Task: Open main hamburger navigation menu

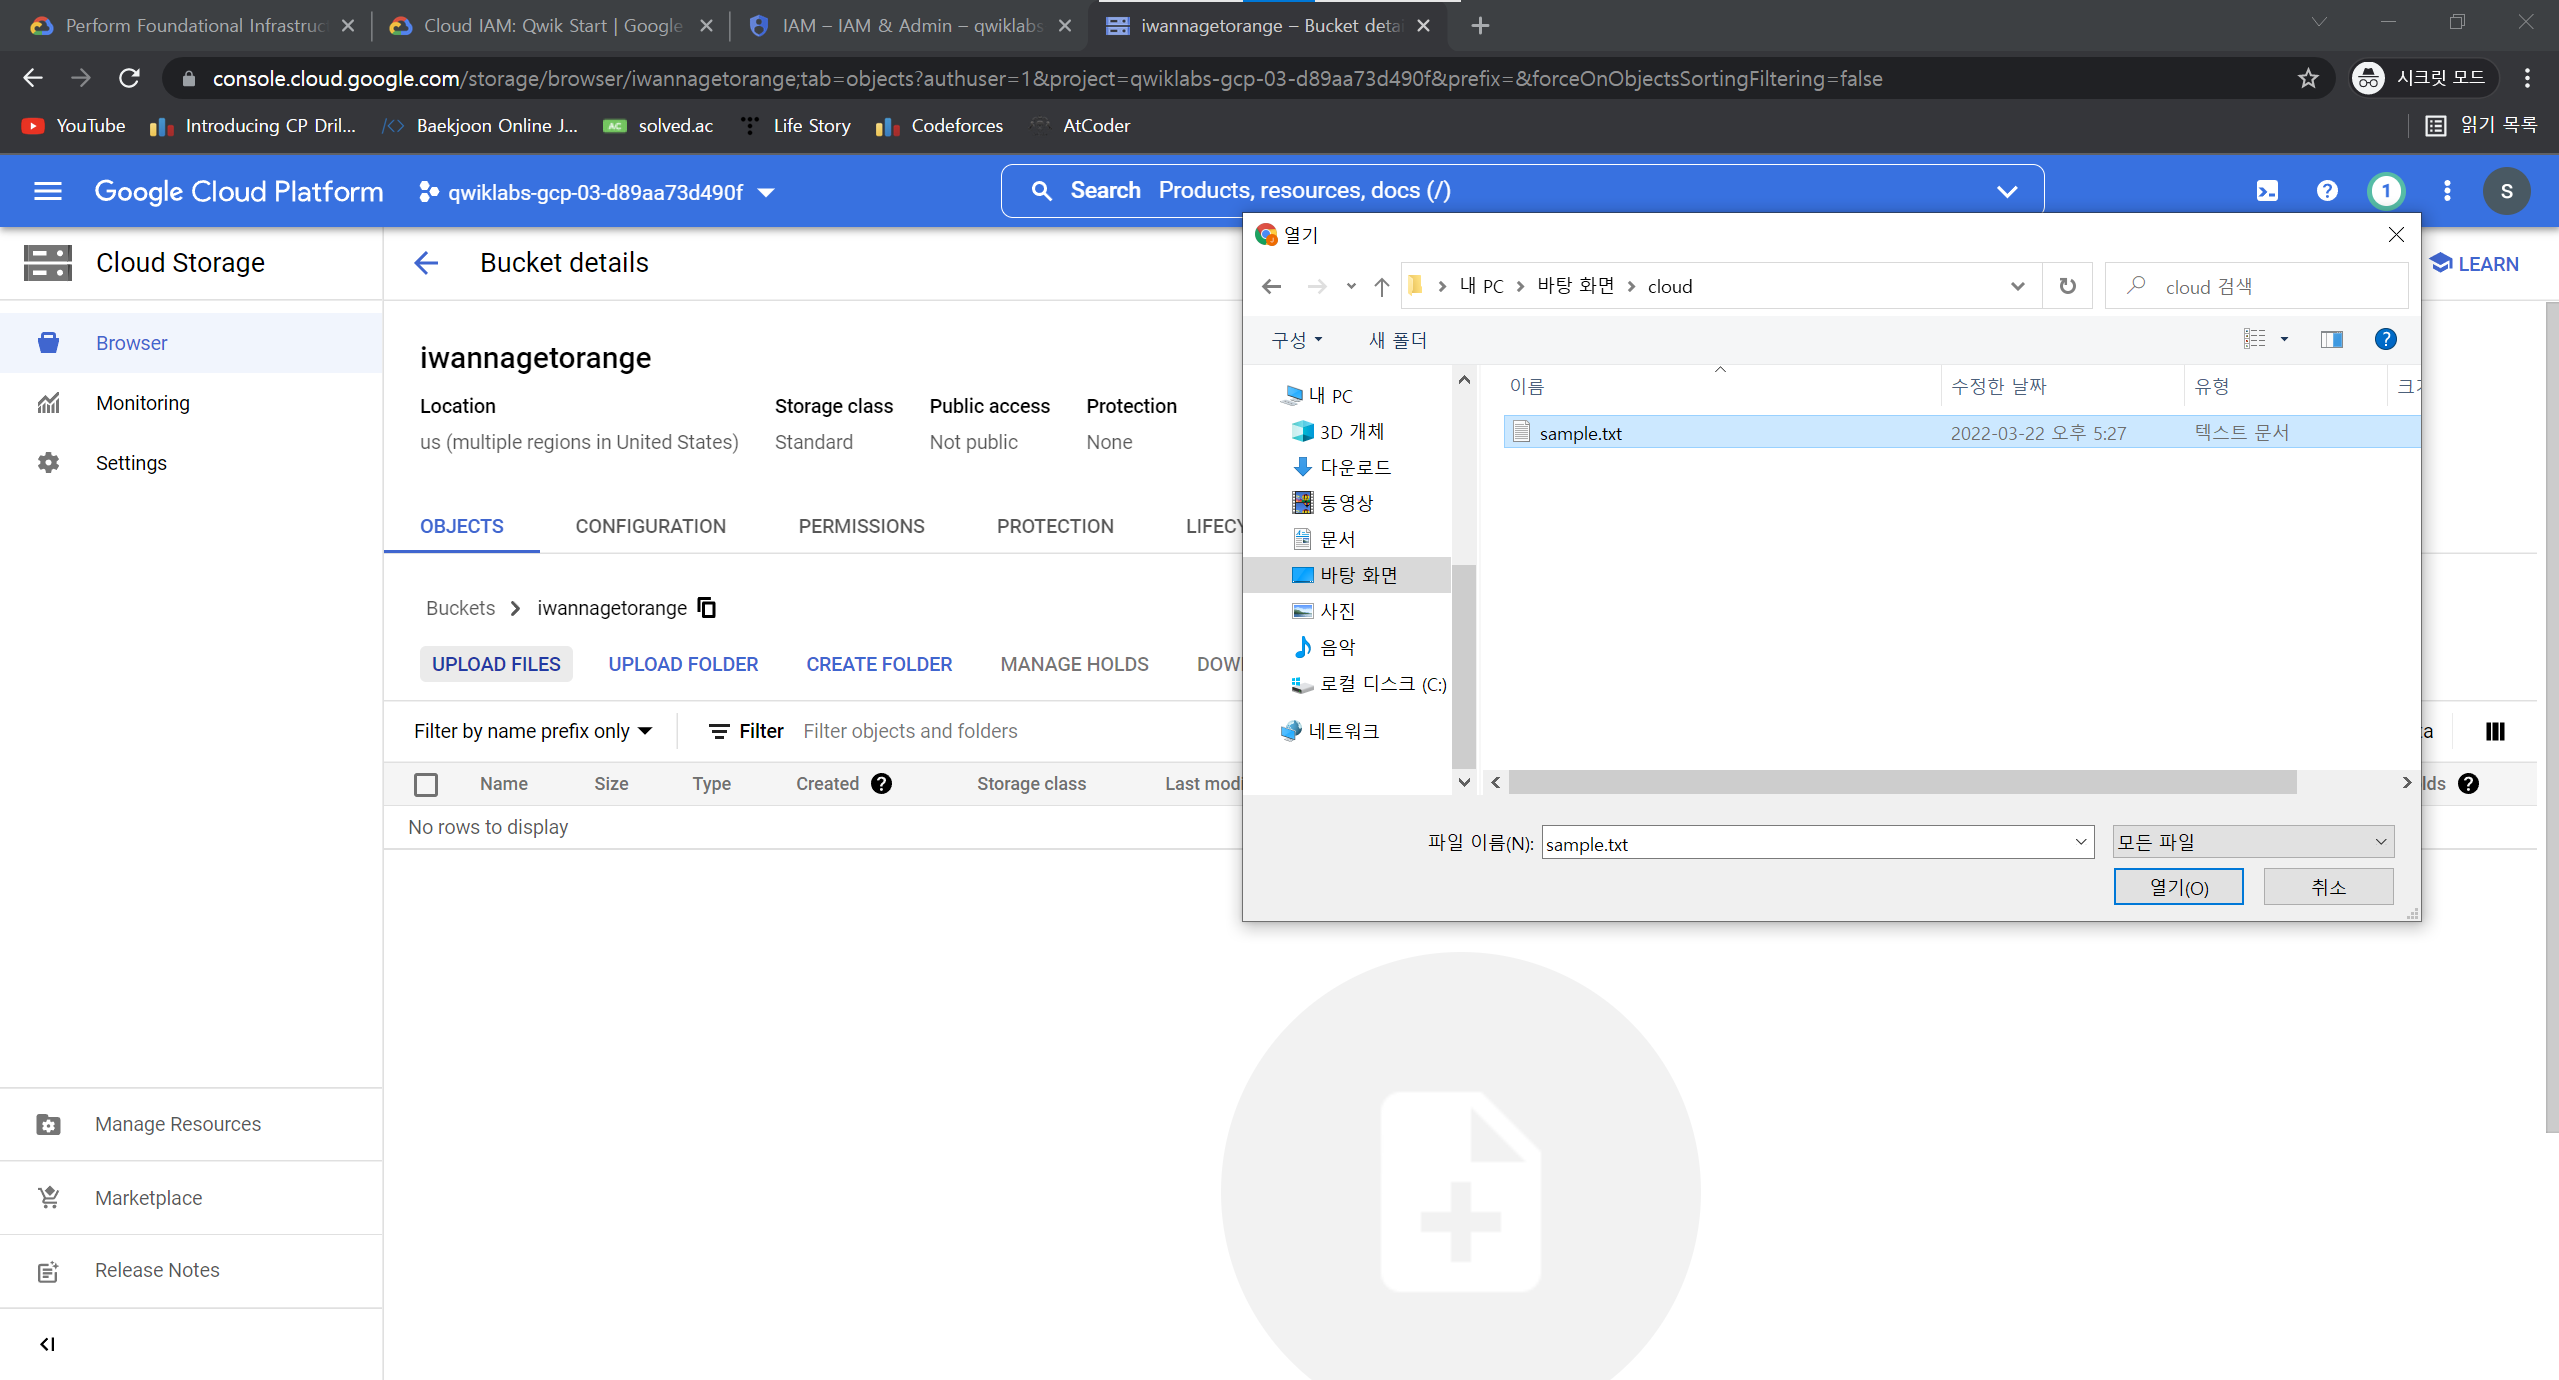Action: click(x=47, y=191)
